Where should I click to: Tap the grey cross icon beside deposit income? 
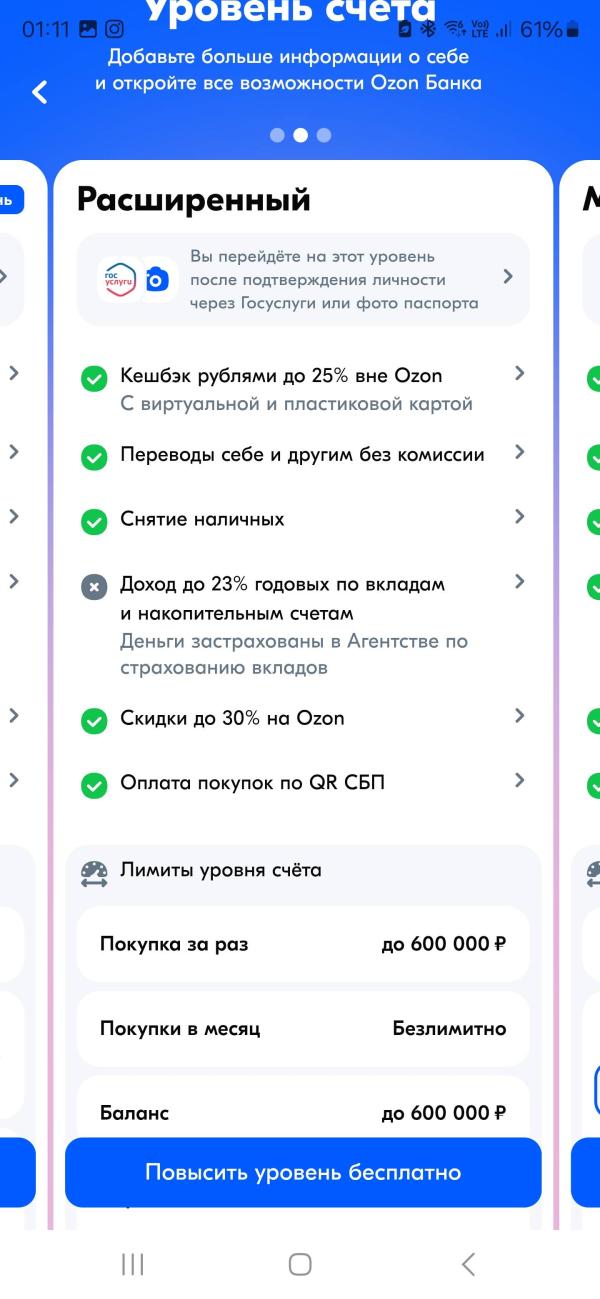(94, 587)
